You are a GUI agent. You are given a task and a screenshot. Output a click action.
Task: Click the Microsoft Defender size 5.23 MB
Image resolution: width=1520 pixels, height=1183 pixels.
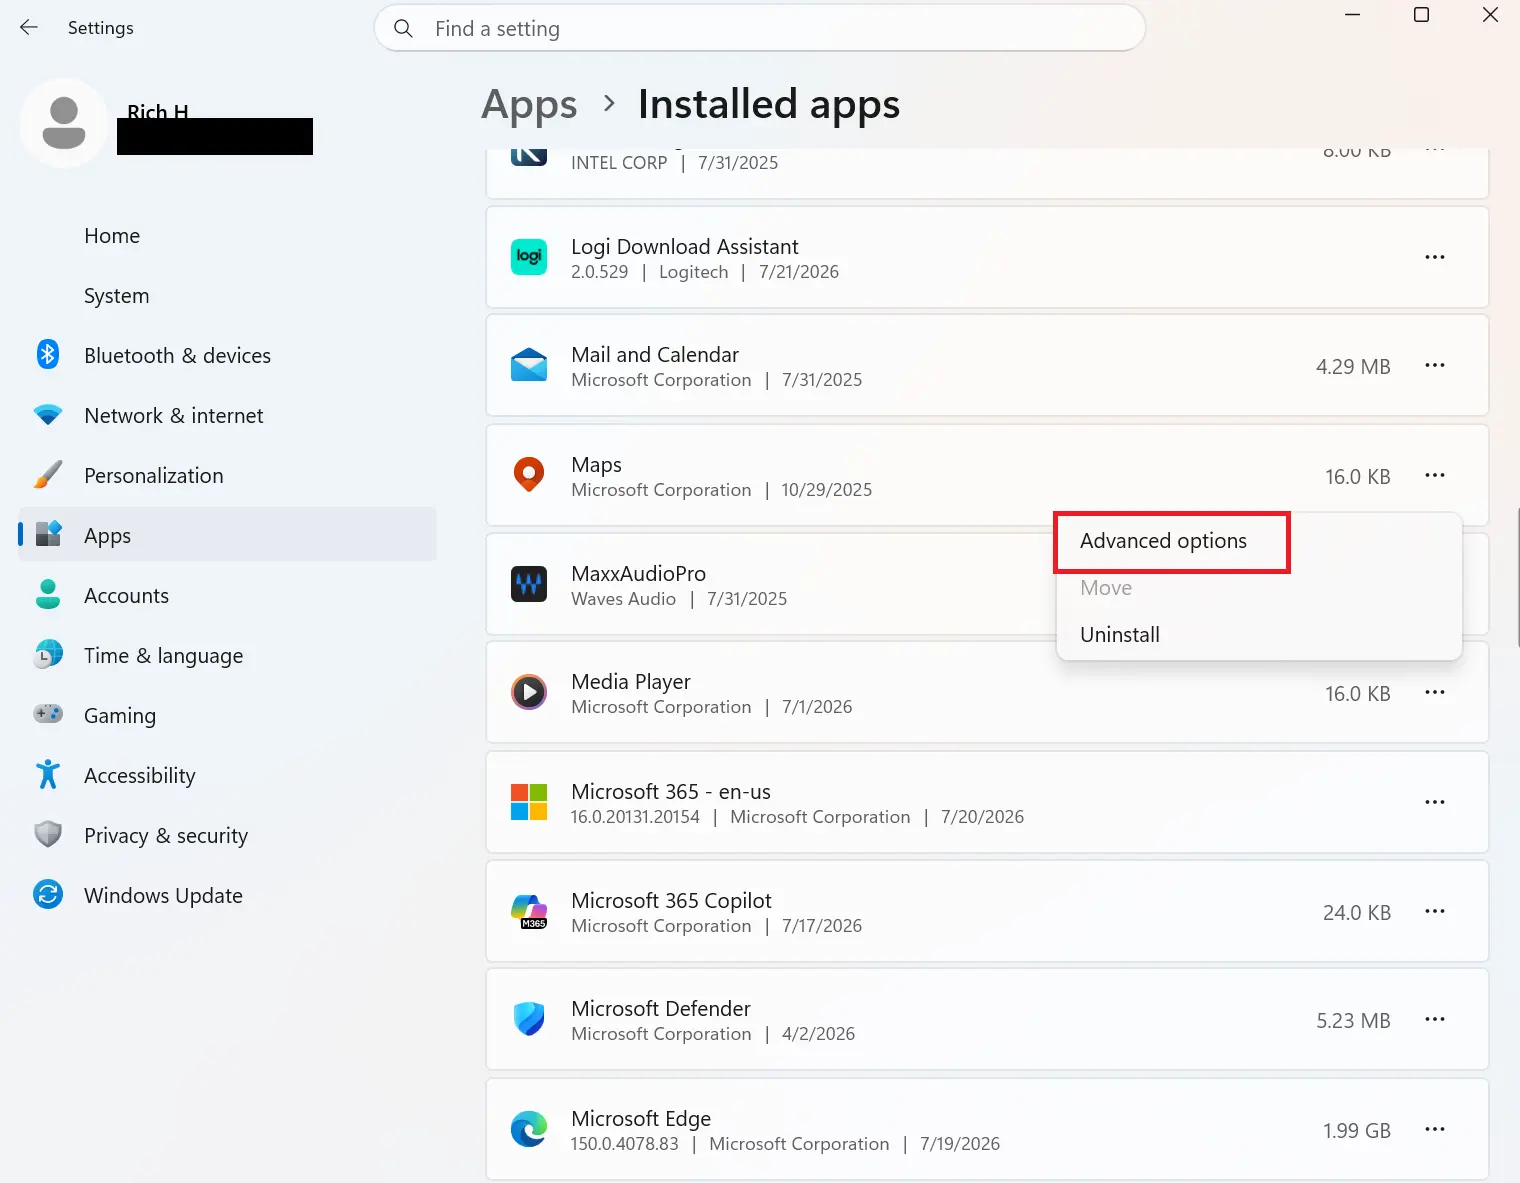(x=1353, y=1021)
